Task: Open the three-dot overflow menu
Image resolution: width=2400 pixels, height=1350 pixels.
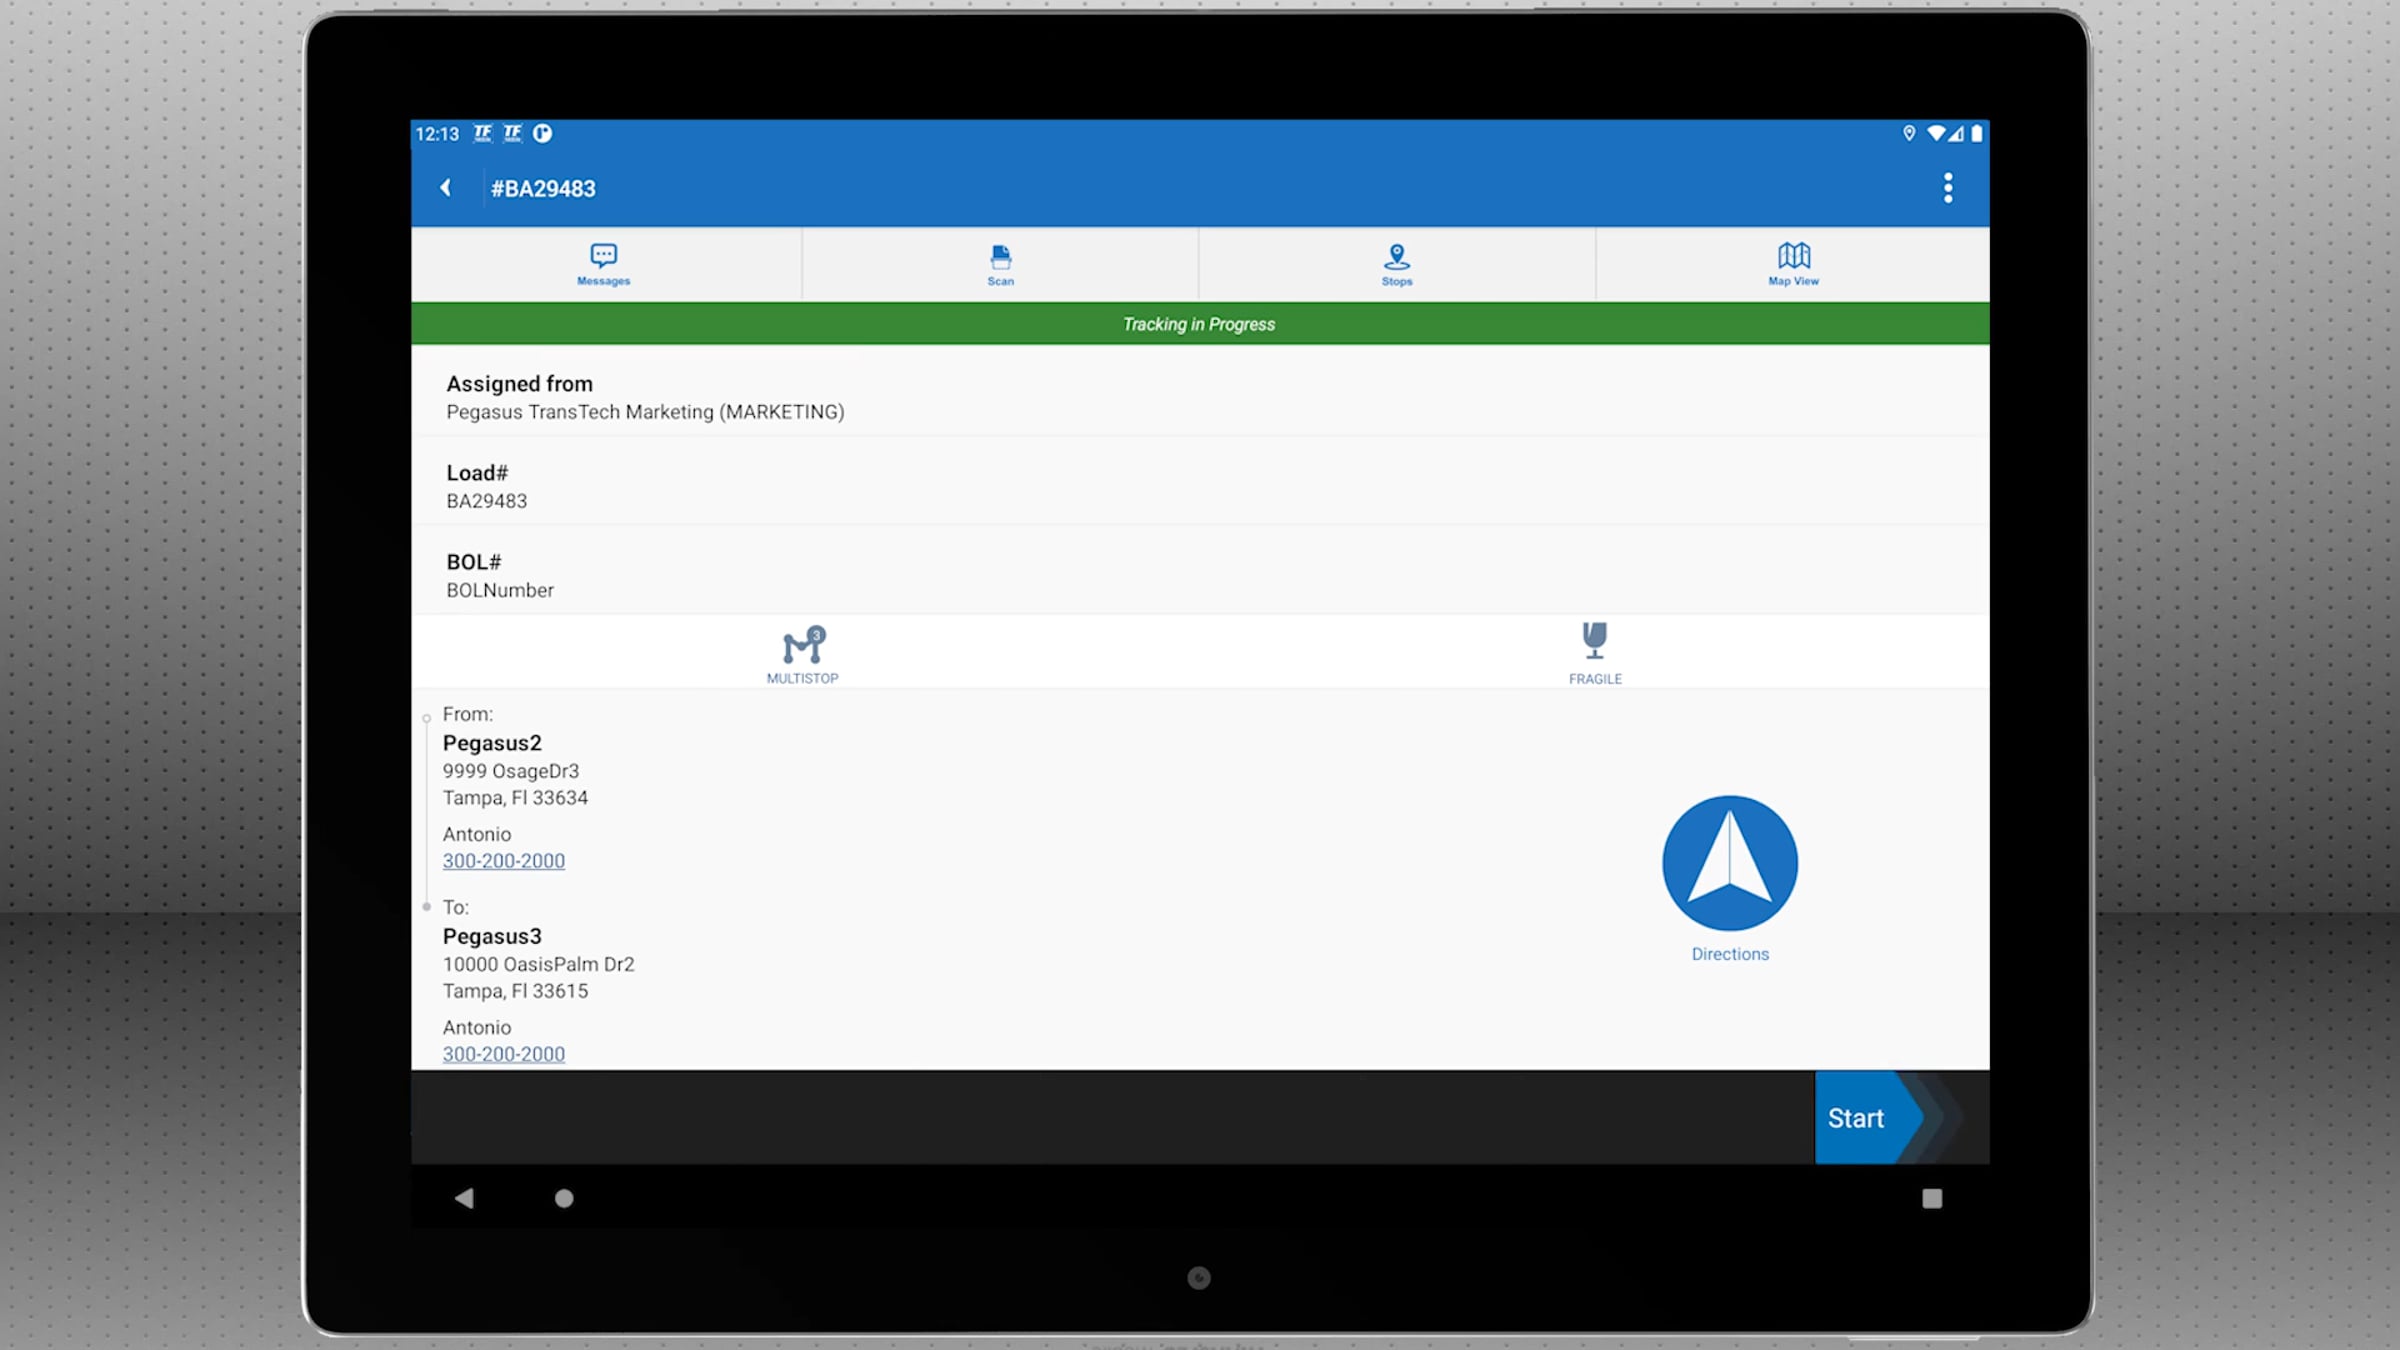Action: 1947,188
